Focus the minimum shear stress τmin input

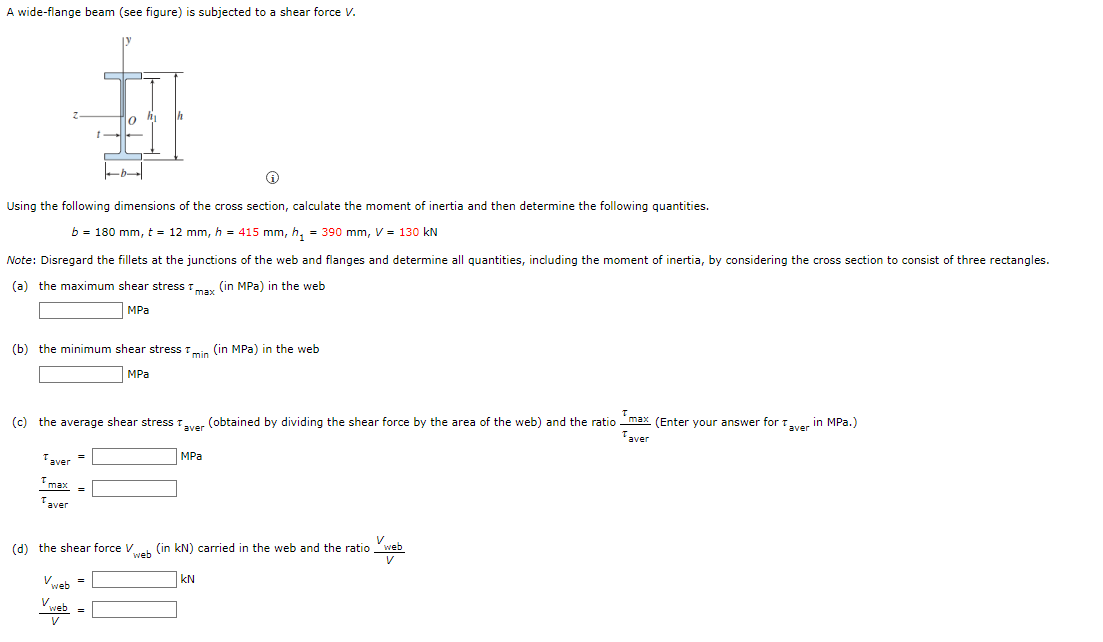coord(81,374)
